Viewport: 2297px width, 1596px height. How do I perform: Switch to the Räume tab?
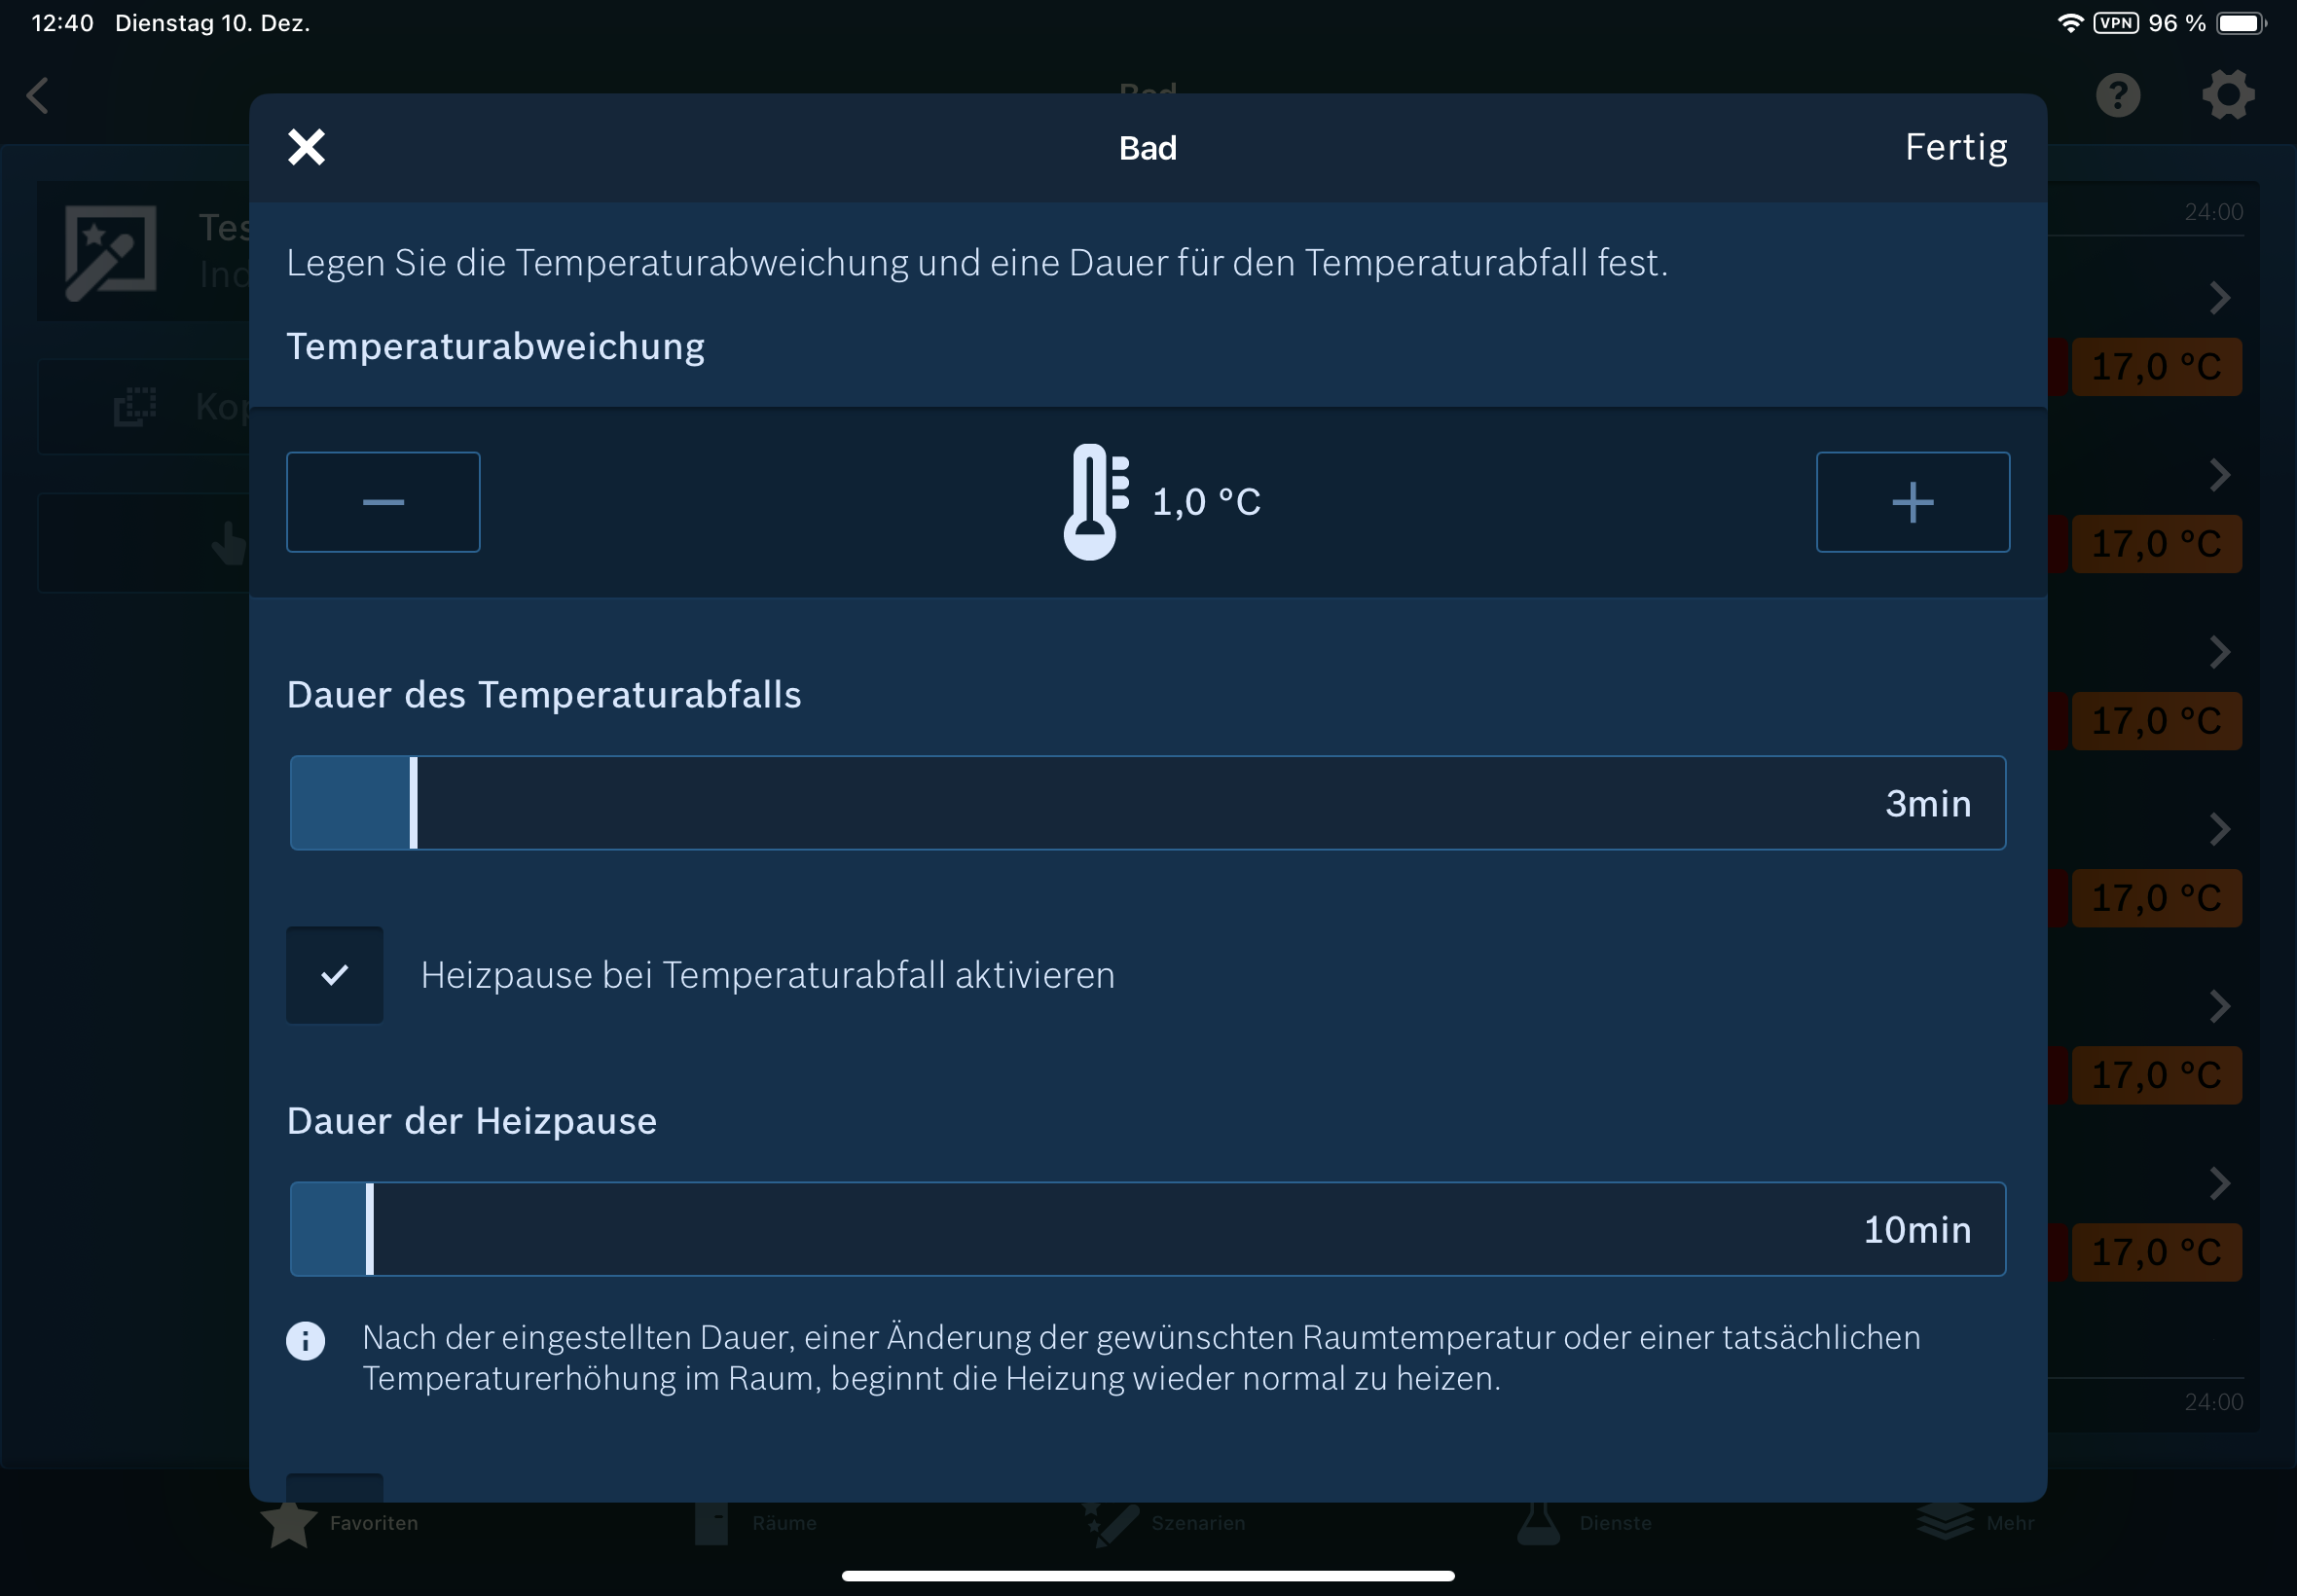pyautogui.click(x=756, y=1524)
